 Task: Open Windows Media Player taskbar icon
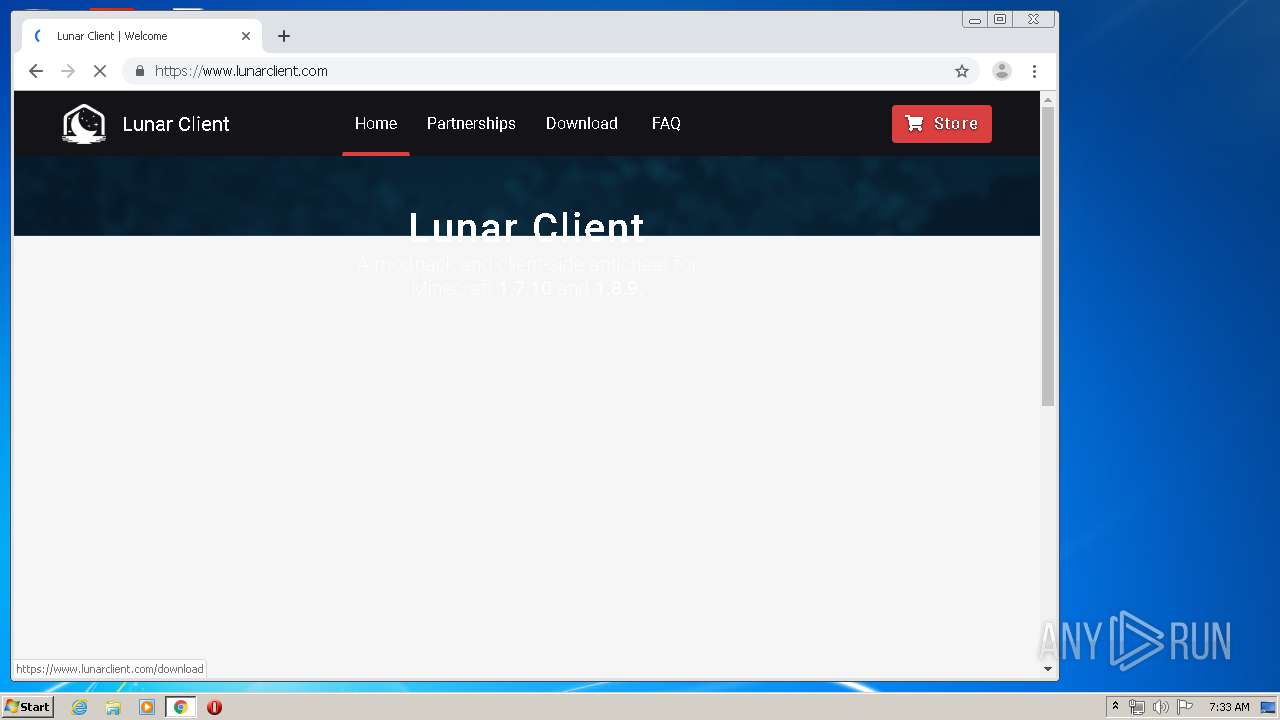click(147, 707)
